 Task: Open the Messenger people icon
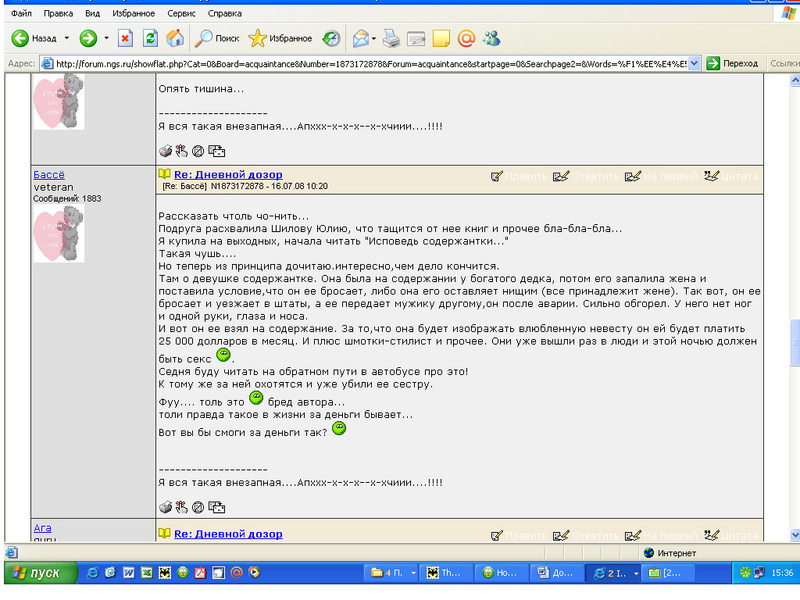click(492, 38)
